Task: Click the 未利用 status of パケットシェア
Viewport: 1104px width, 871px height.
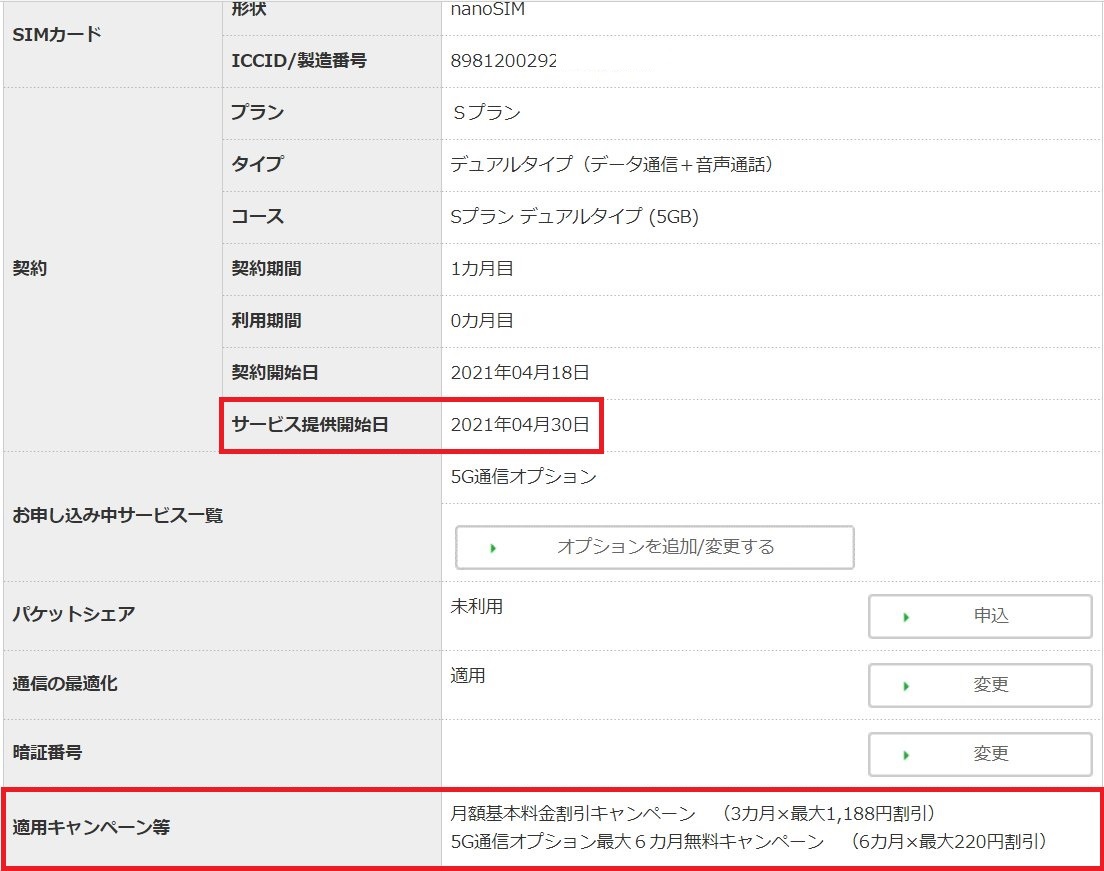Action: coord(477,607)
